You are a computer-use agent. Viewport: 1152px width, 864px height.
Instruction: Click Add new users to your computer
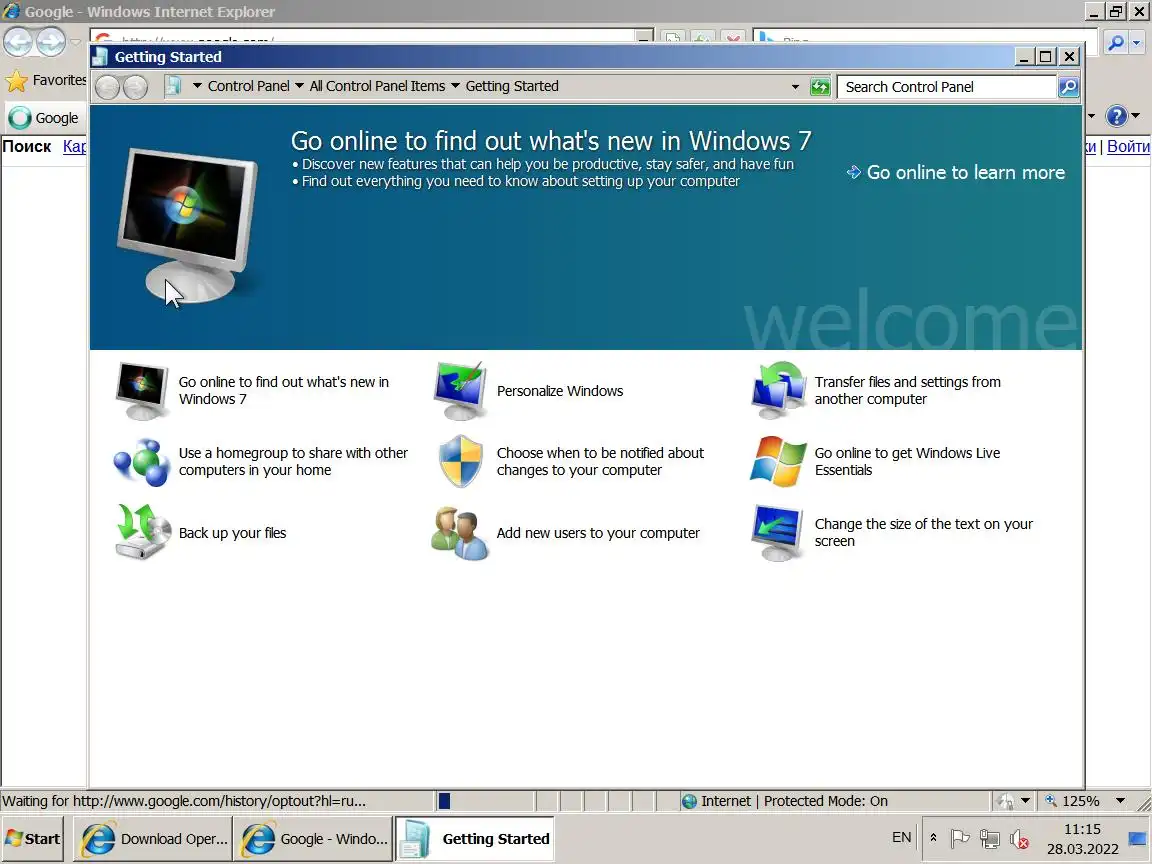coord(598,533)
